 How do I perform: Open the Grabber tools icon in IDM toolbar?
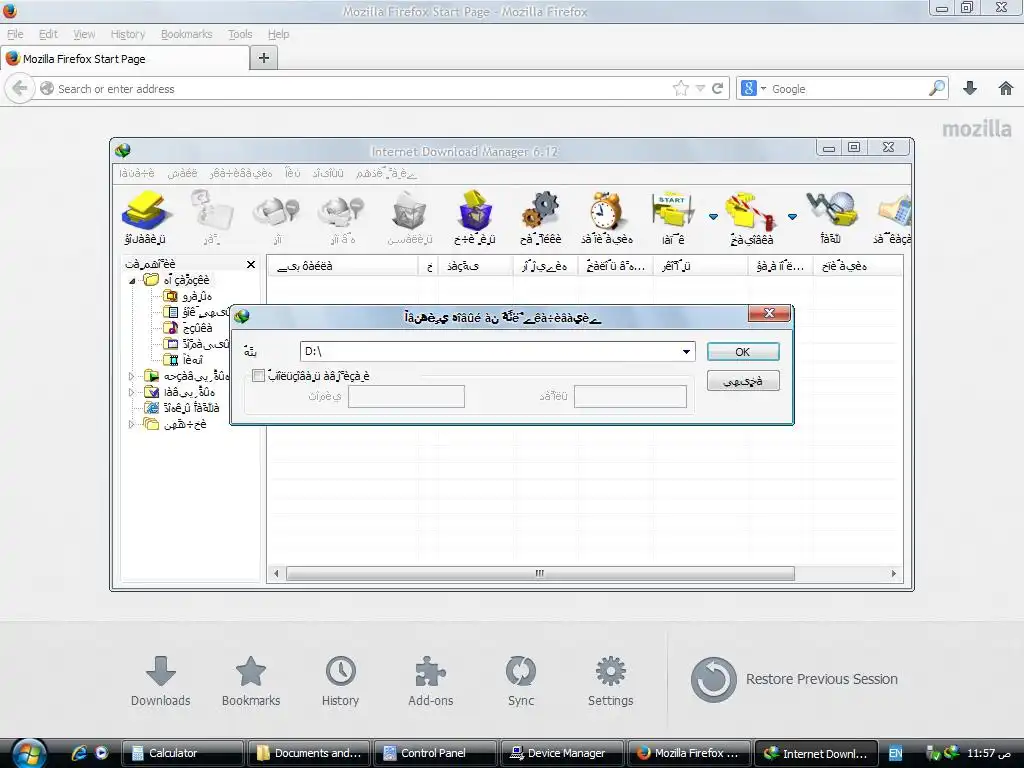pos(831,217)
